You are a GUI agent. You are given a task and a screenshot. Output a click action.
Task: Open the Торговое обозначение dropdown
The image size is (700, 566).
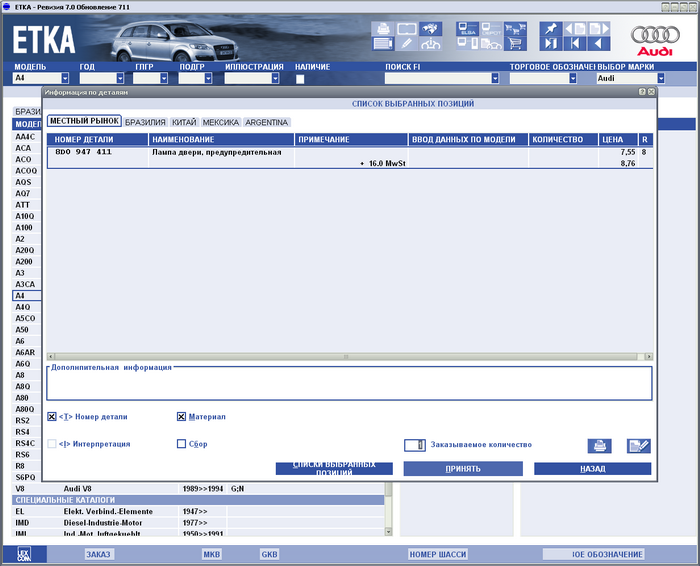click(x=573, y=78)
